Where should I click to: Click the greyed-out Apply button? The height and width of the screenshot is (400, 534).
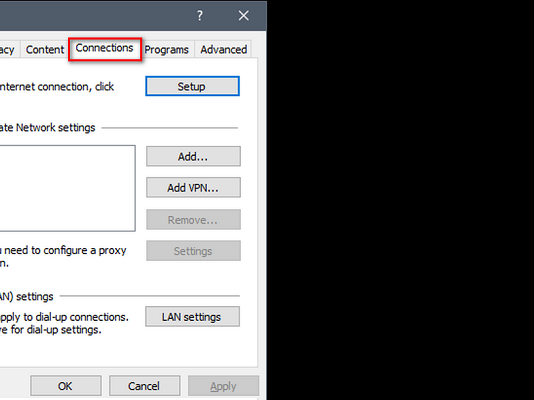coord(223,386)
